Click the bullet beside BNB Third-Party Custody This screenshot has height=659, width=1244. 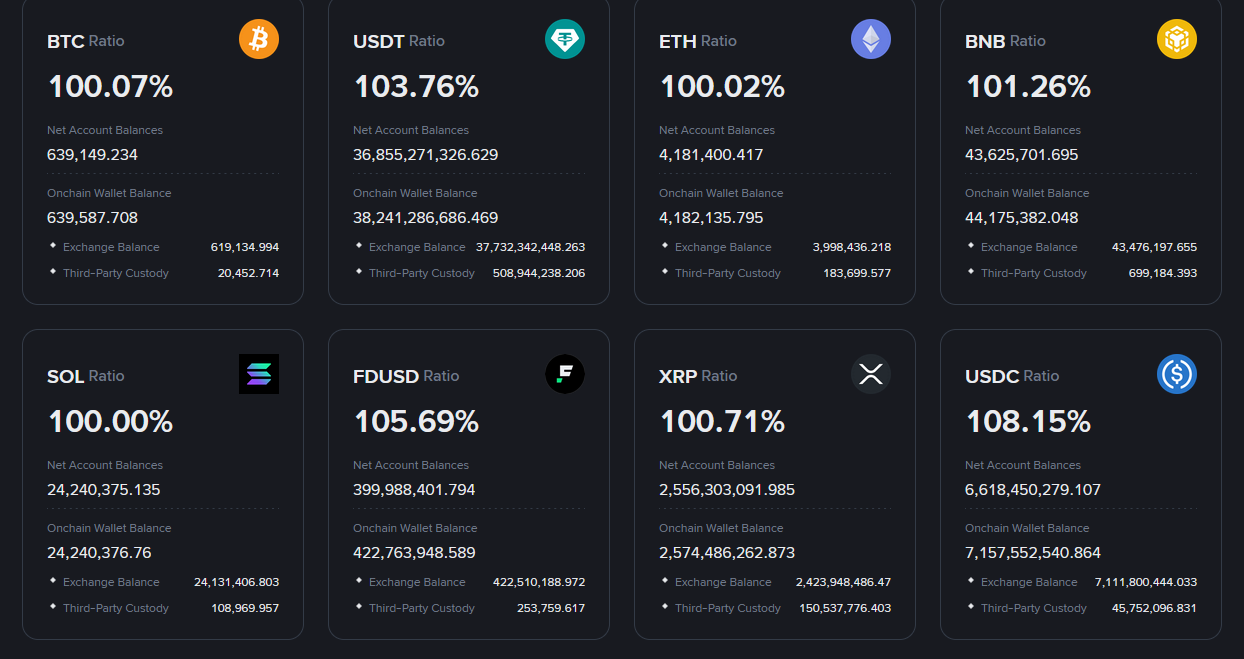[x=969, y=272]
